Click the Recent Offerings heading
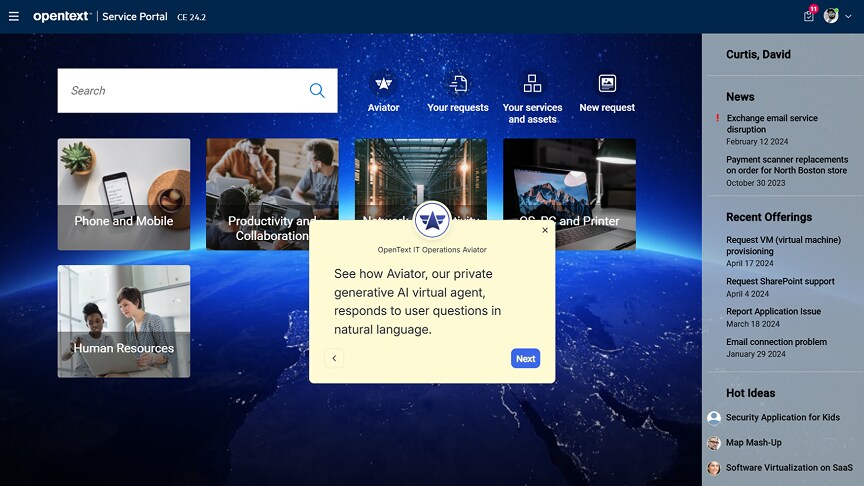Viewport: 864px width, 486px height. [769, 217]
